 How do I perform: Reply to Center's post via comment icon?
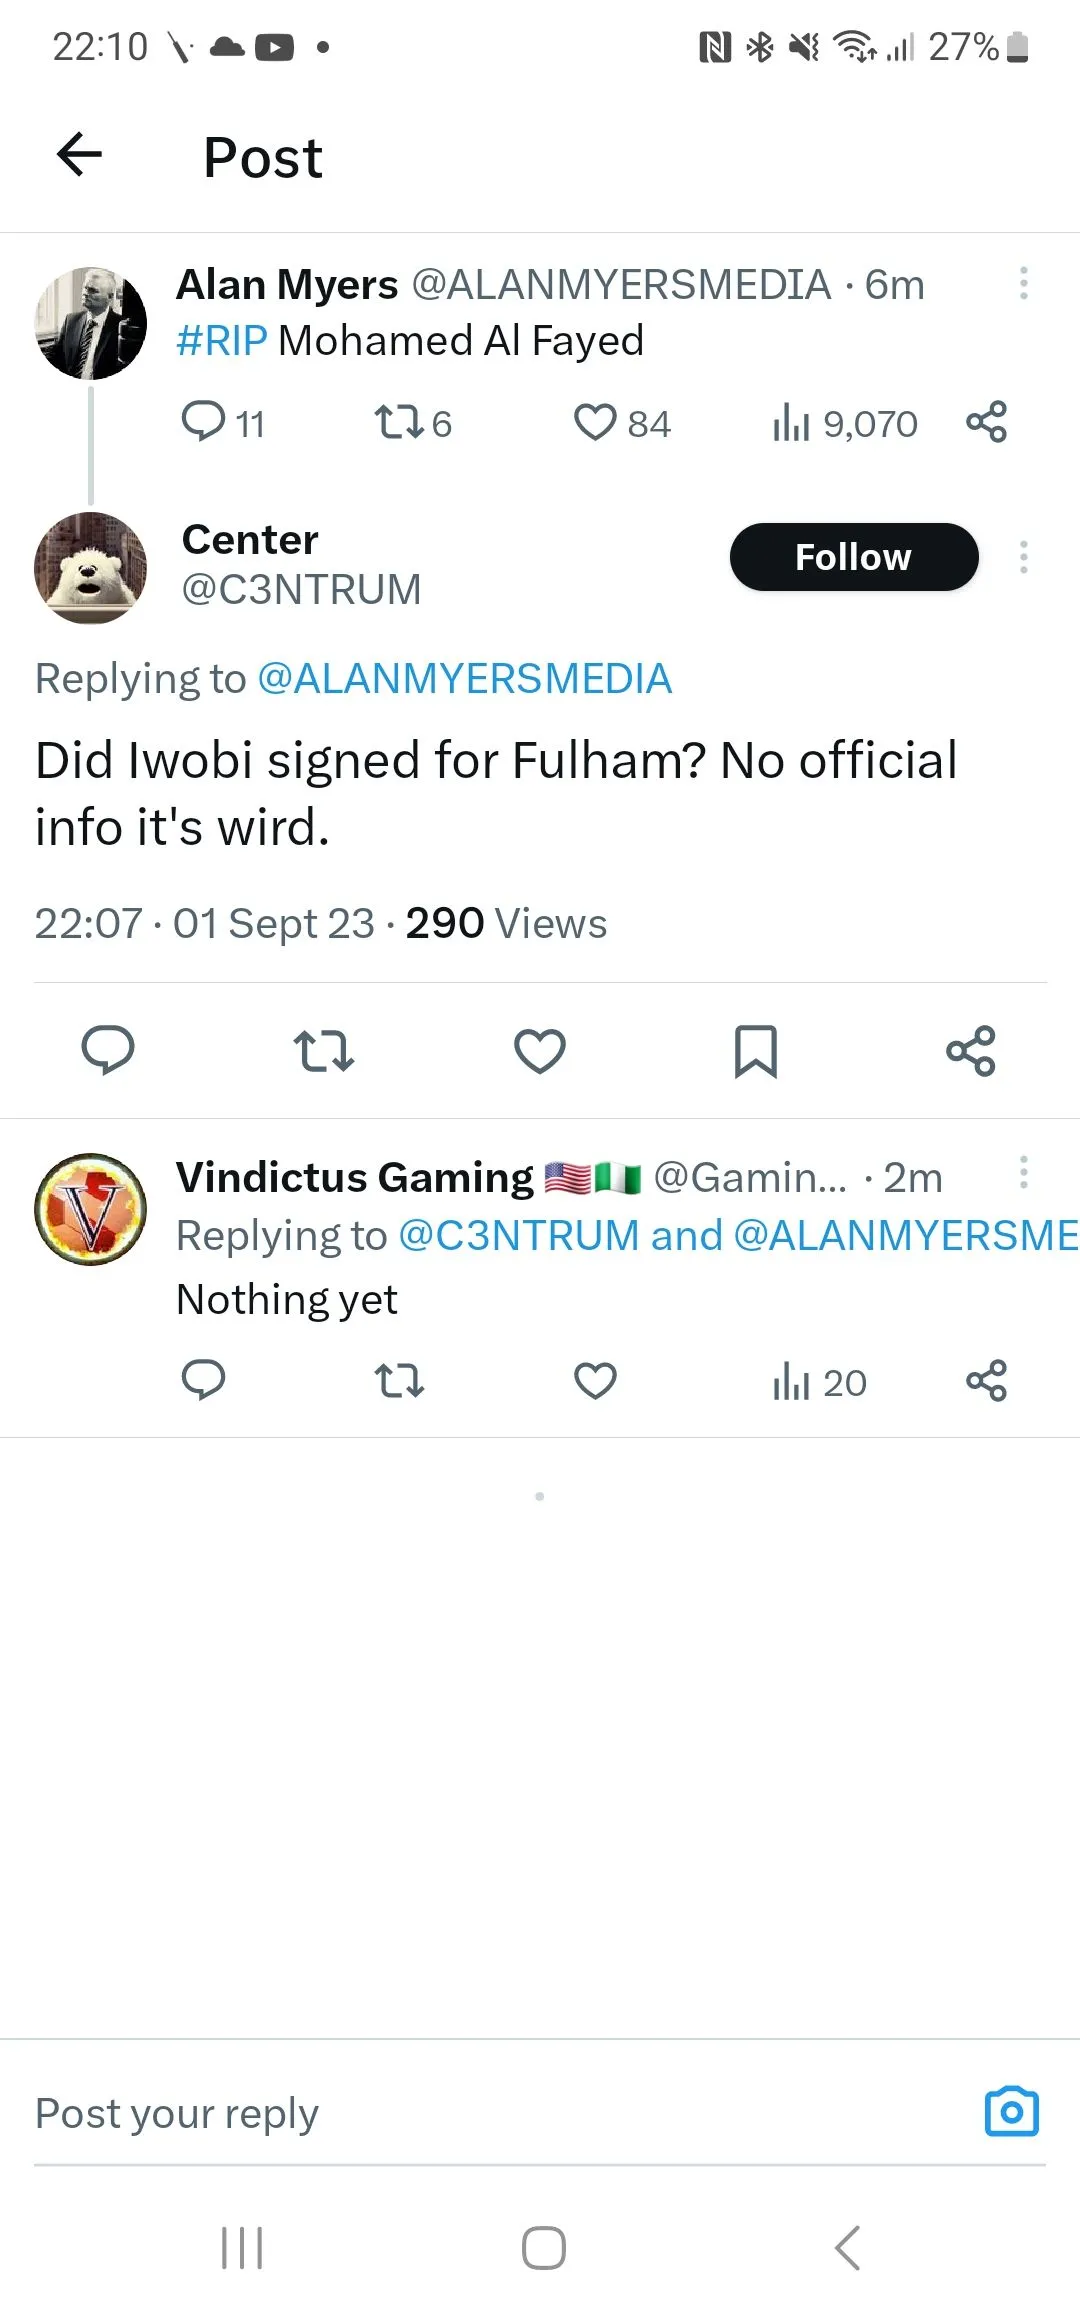click(108, 1051)
